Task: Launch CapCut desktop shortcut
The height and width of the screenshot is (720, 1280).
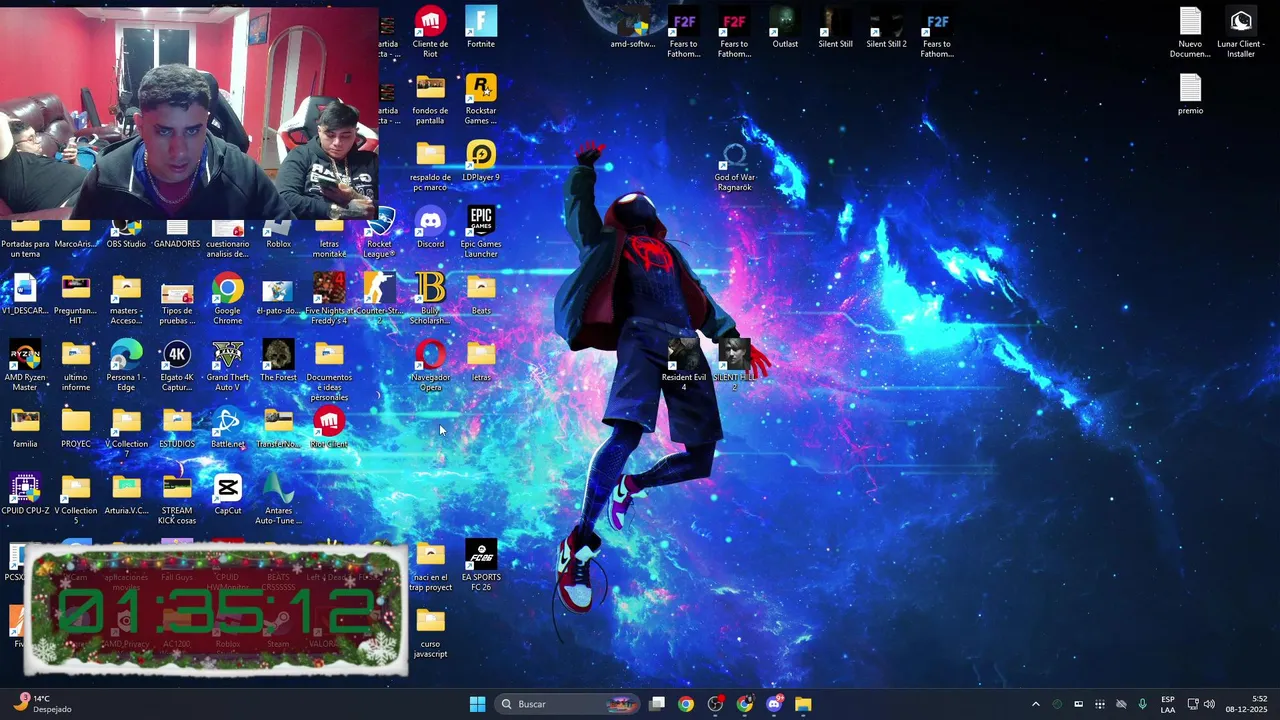Action: 227,495
